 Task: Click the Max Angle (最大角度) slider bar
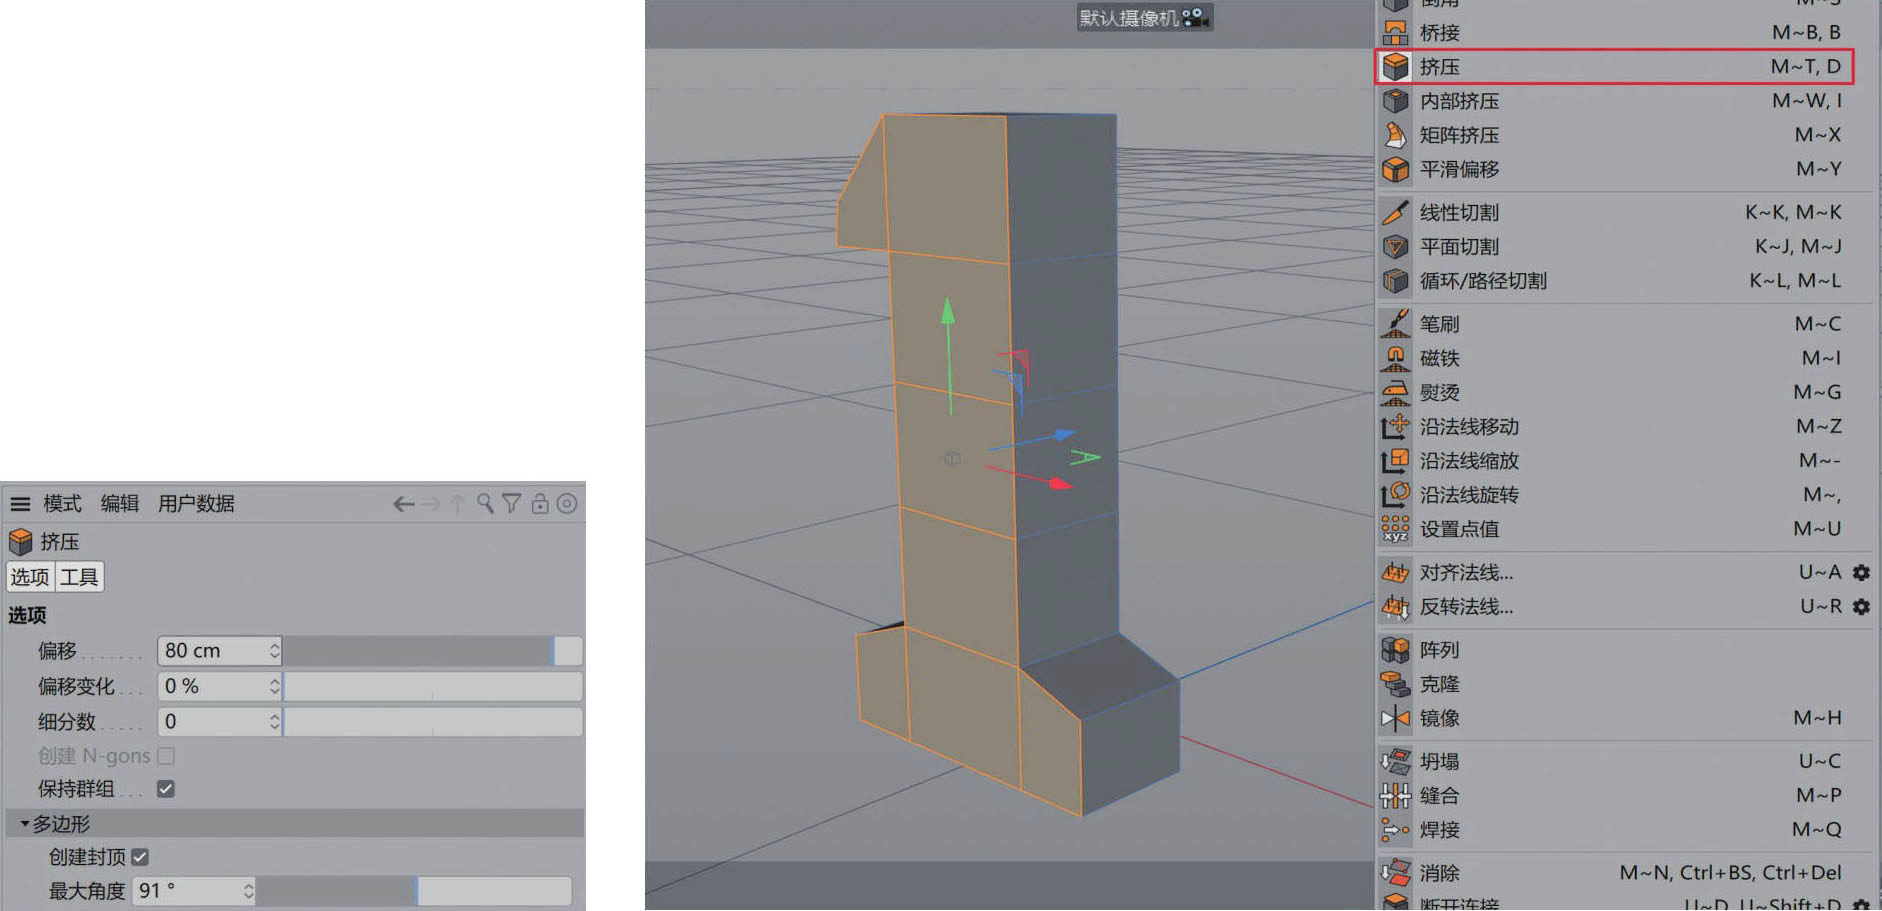tap(414, 891)
